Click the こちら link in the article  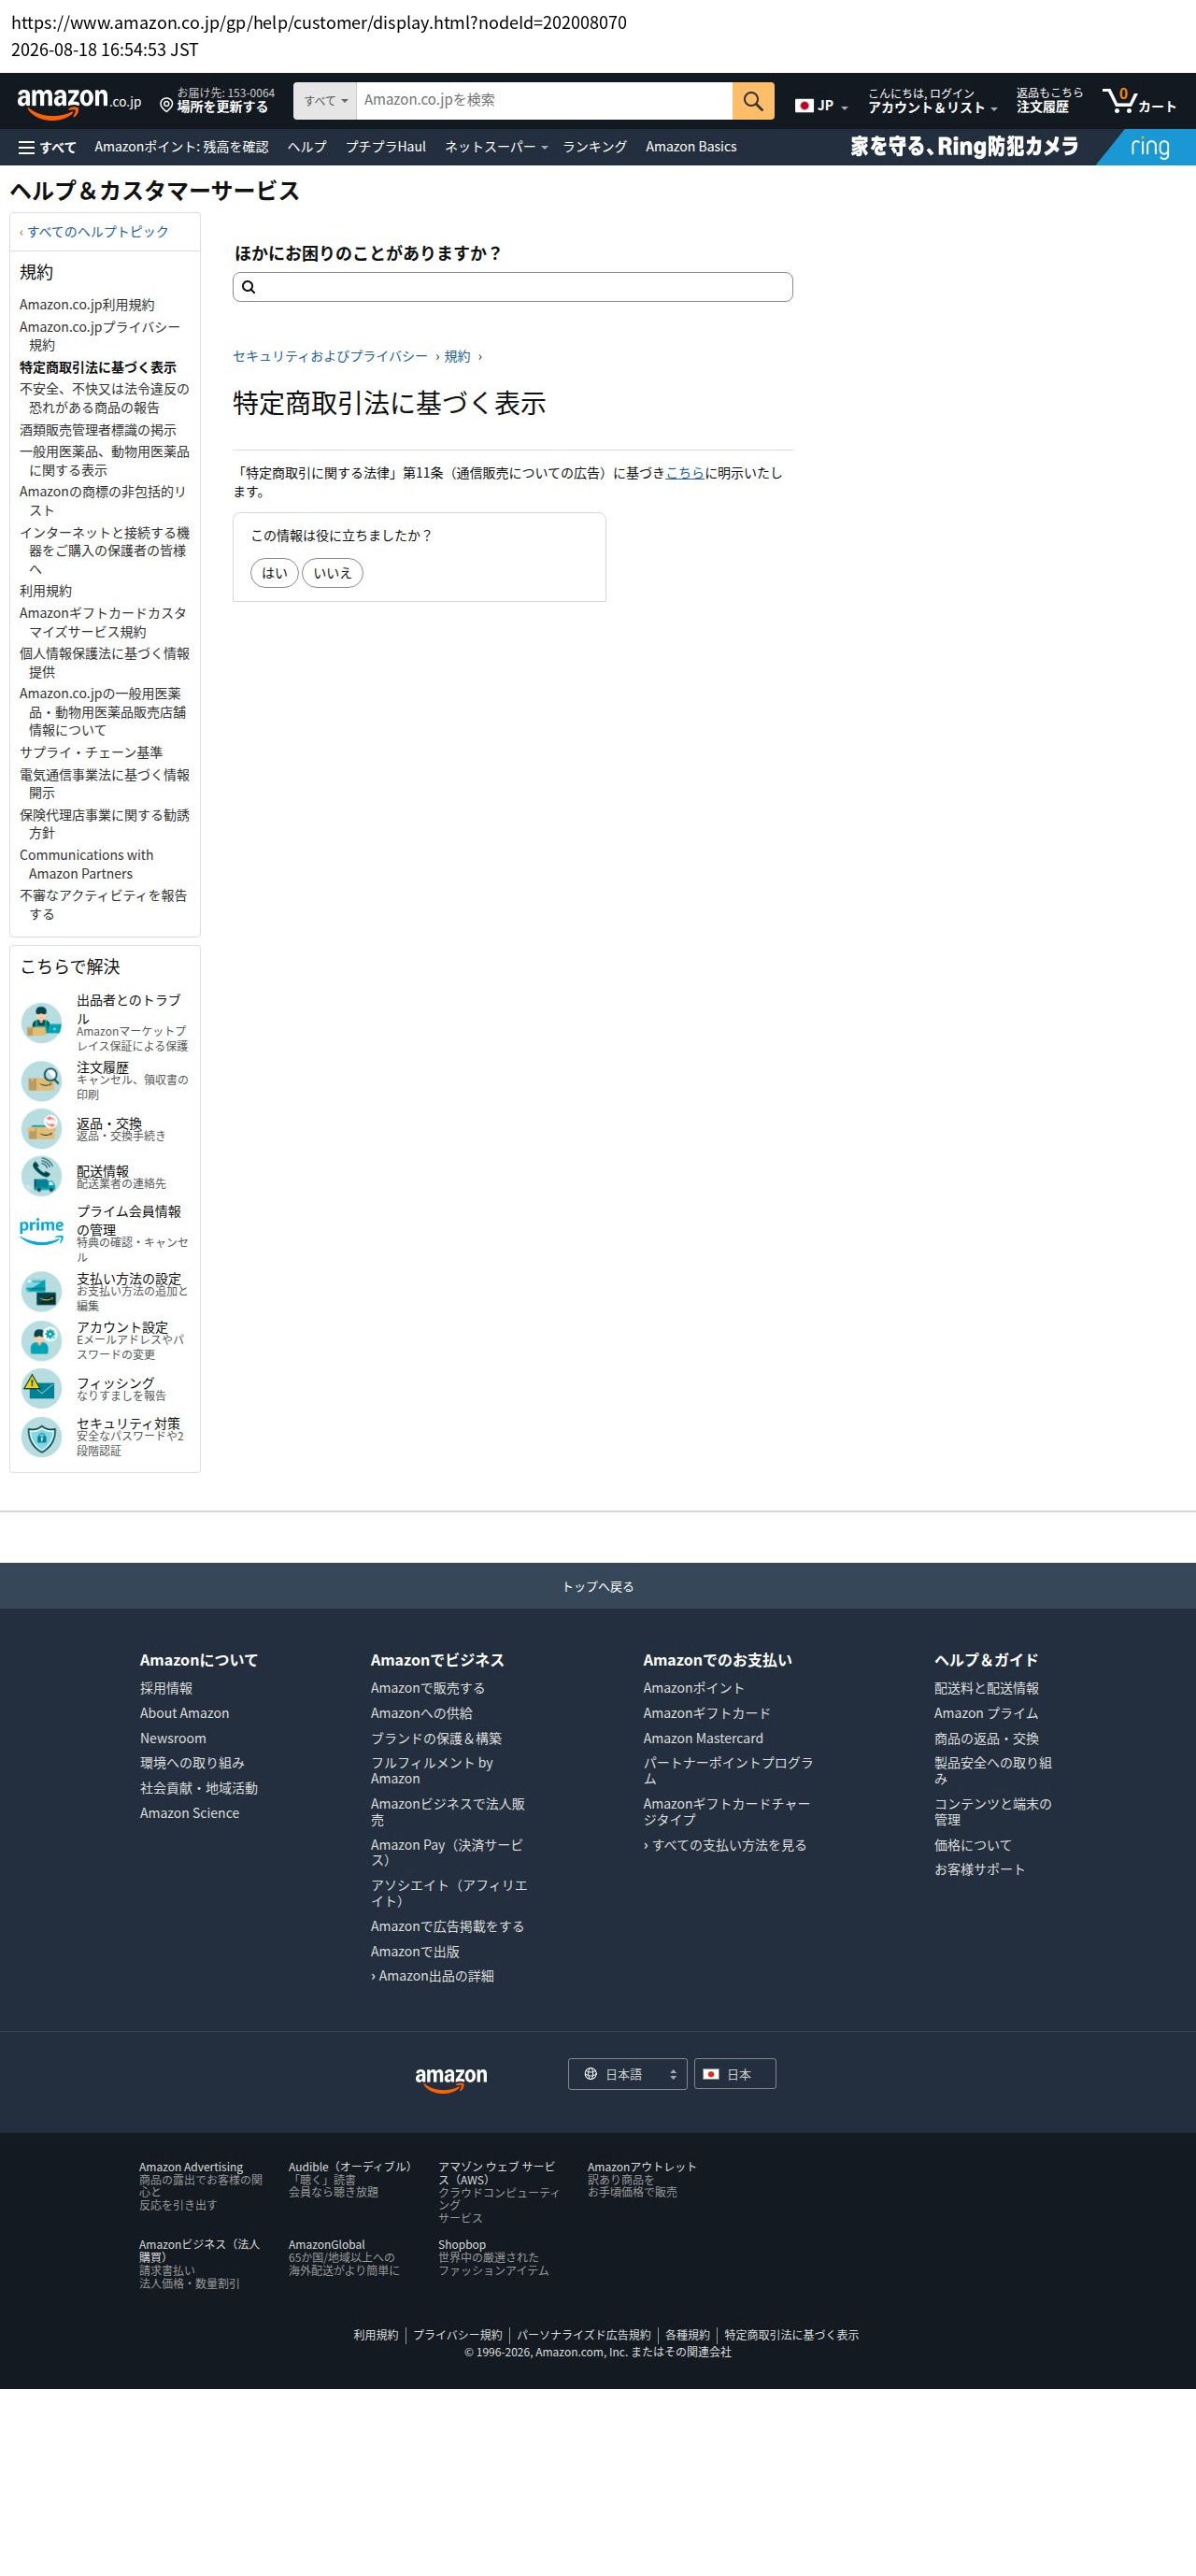click(685, 473)
